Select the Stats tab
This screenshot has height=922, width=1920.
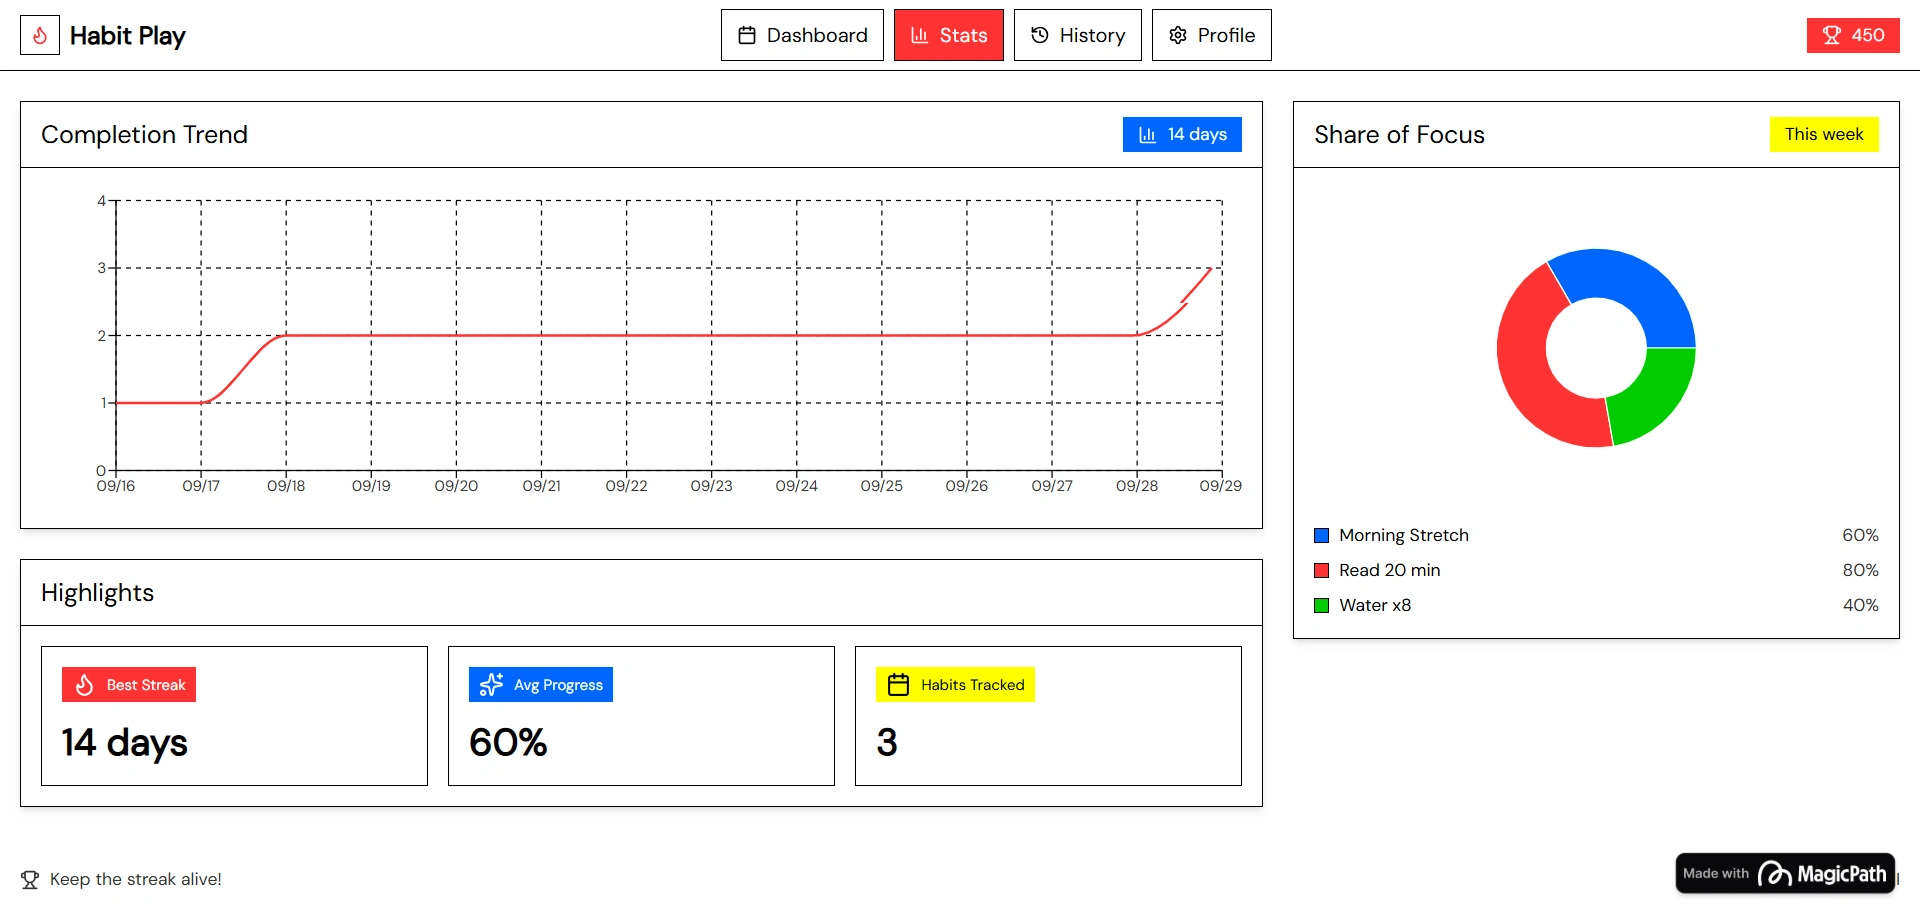point(948,36)
